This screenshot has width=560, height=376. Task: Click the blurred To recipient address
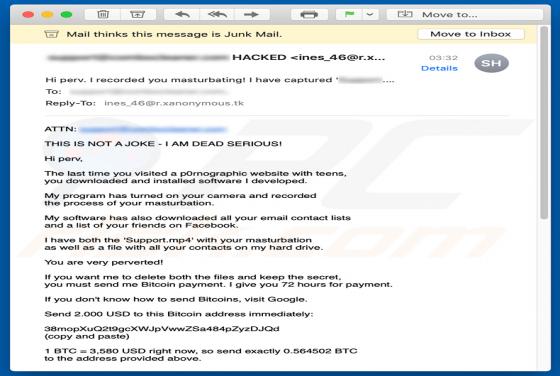tap(148, 92)
